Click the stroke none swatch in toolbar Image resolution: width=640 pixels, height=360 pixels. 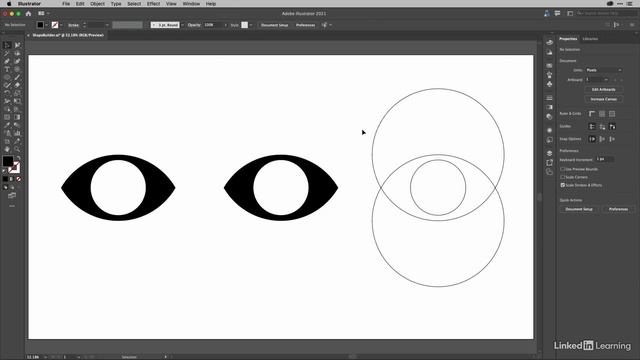14,168
